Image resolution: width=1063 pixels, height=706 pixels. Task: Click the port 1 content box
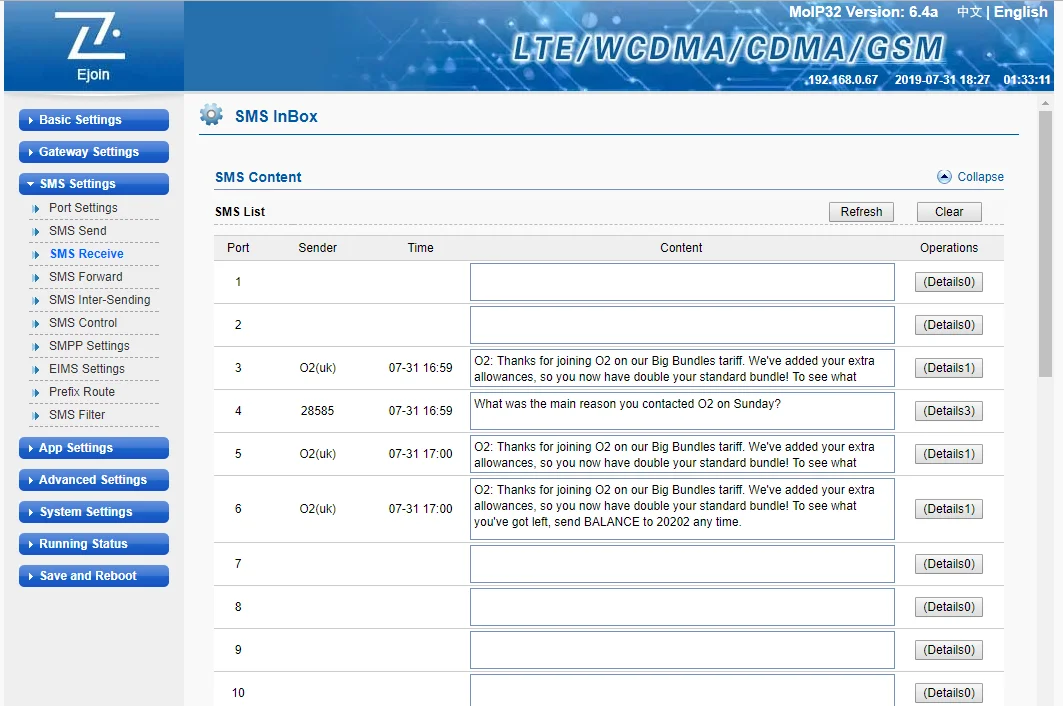682,282
